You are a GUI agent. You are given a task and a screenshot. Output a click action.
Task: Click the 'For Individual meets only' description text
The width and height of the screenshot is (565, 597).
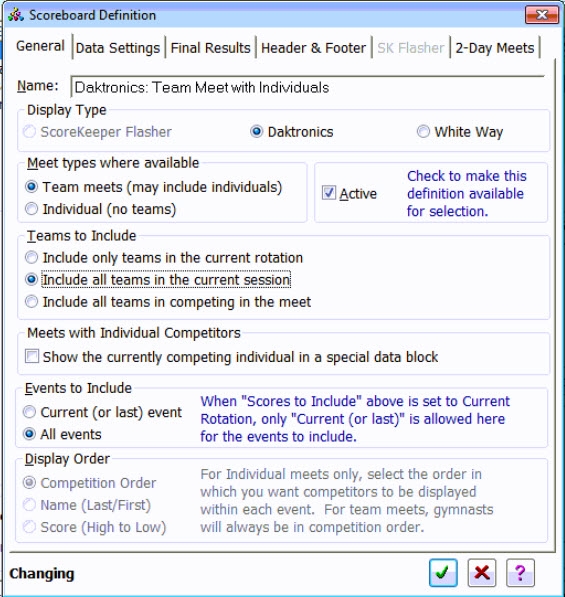click(346, 500)
